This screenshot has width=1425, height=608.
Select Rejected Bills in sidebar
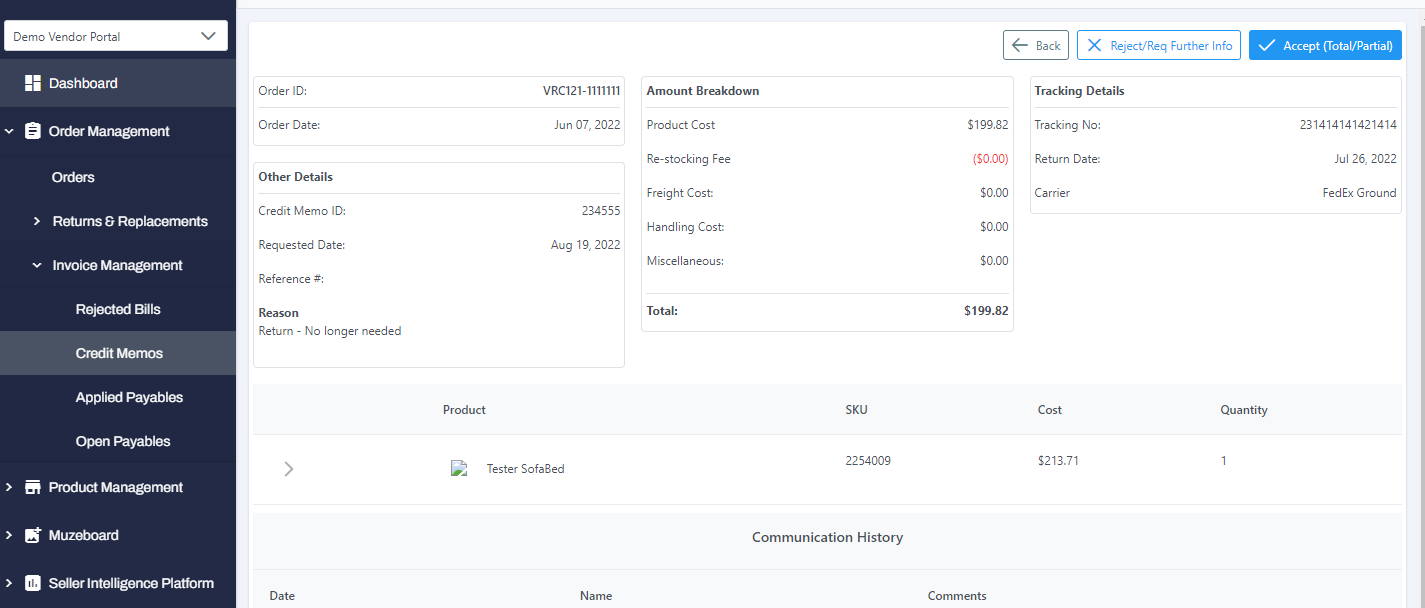(x=118, y=309)
